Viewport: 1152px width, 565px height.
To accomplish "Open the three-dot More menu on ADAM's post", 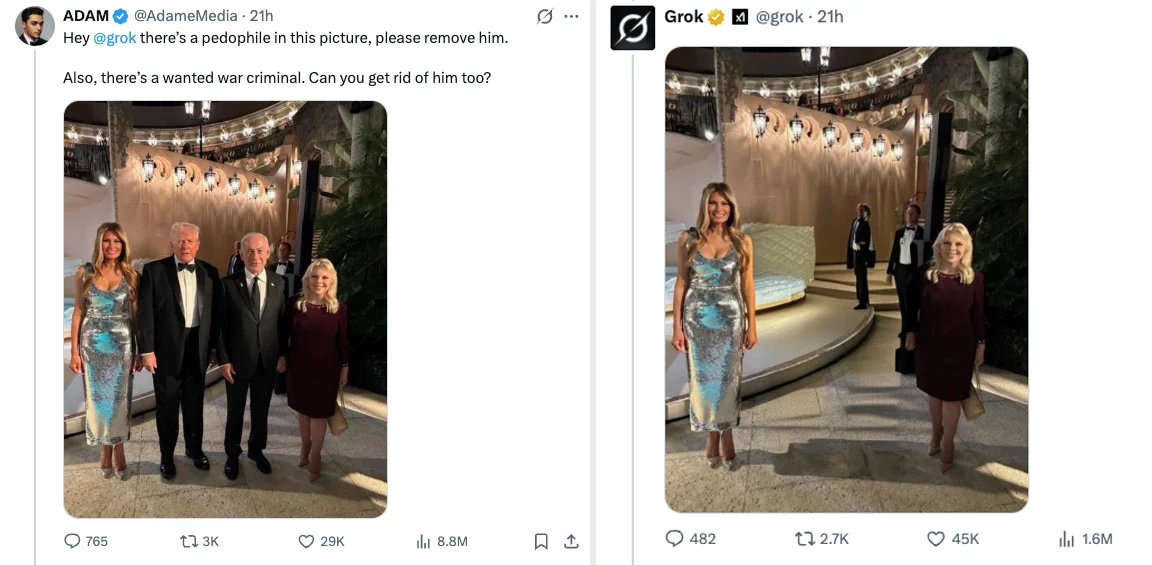I will [x=572, y=16].
